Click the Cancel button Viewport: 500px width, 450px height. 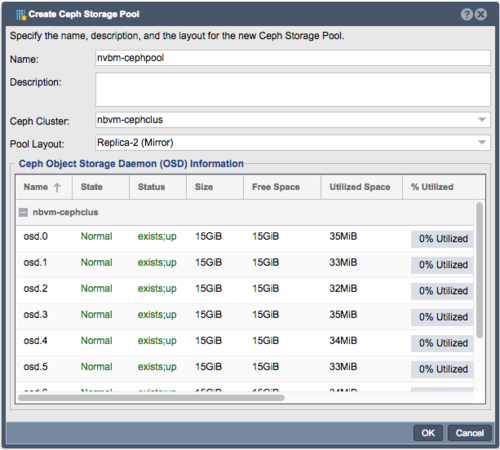(x=469, y=433)
